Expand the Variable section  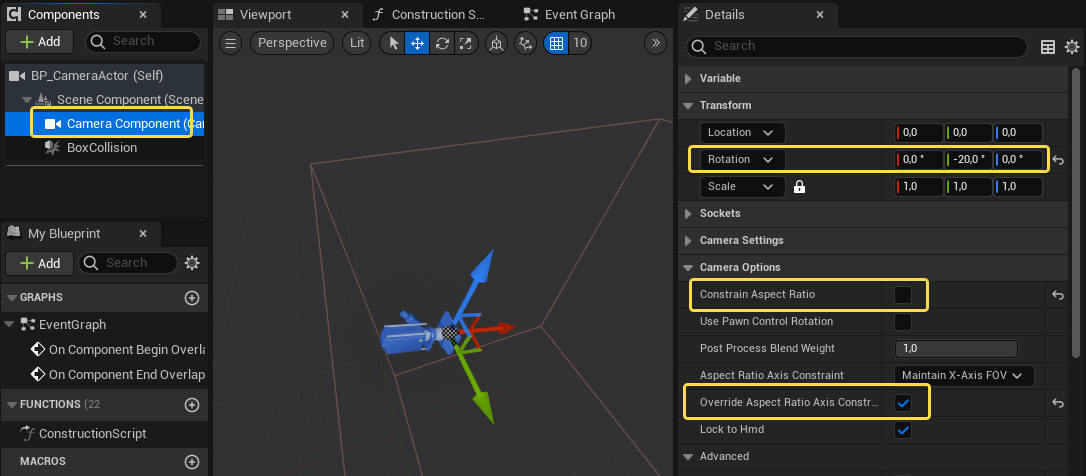point(688,79)
